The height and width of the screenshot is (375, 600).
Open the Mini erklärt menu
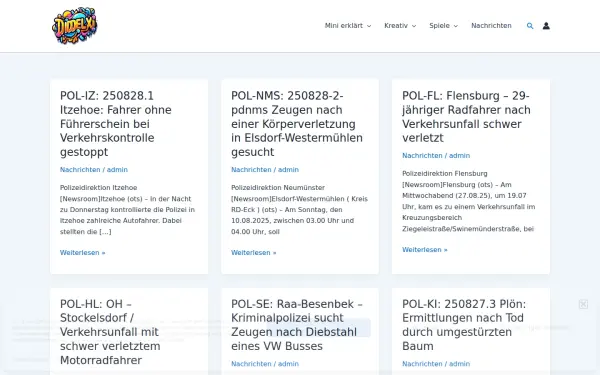(344, 26)
